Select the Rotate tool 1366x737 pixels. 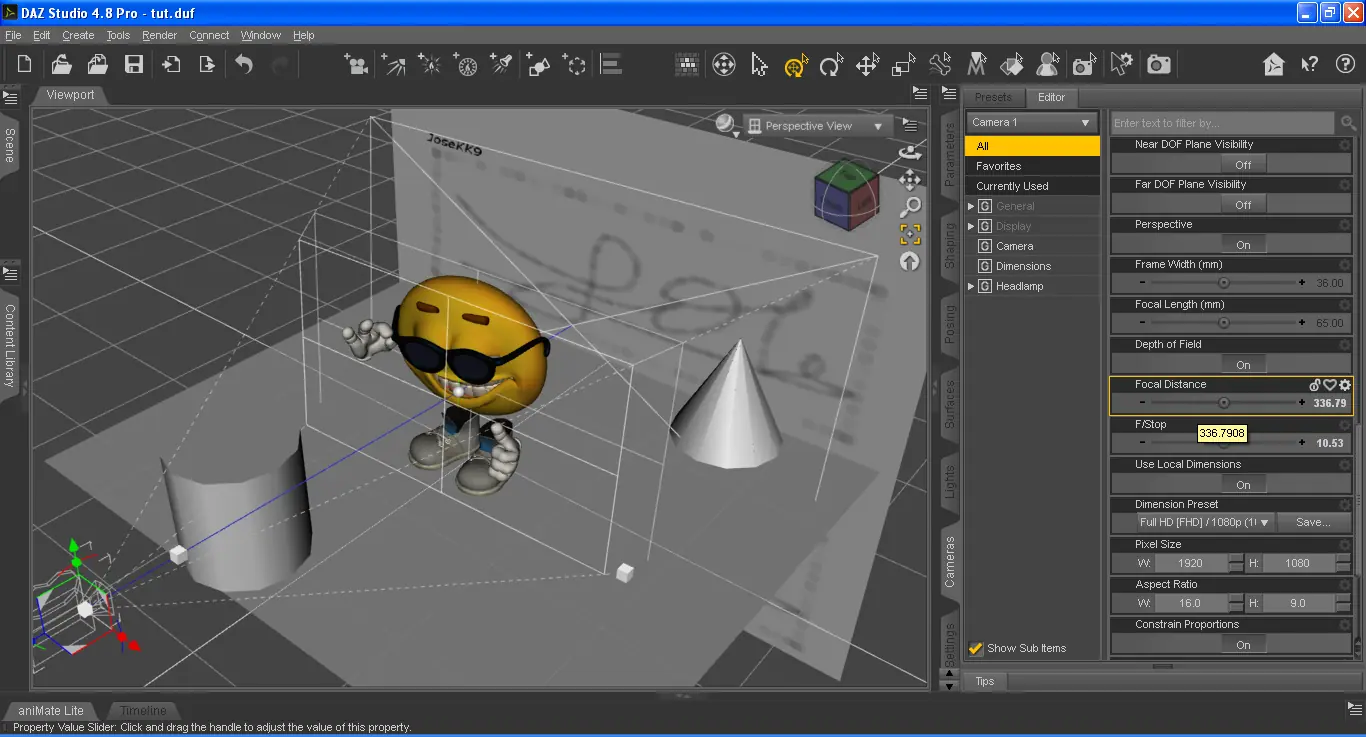tap(831, 63)
